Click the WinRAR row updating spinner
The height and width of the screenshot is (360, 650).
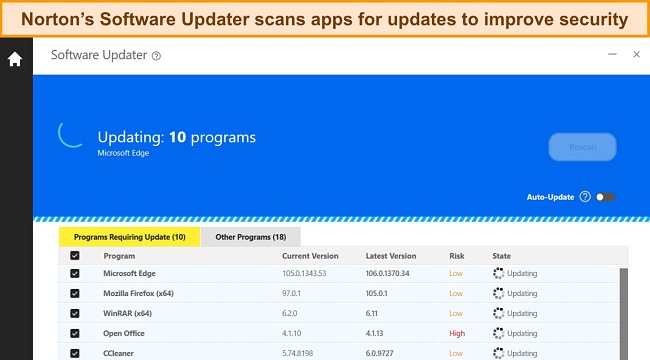[498, 313]
